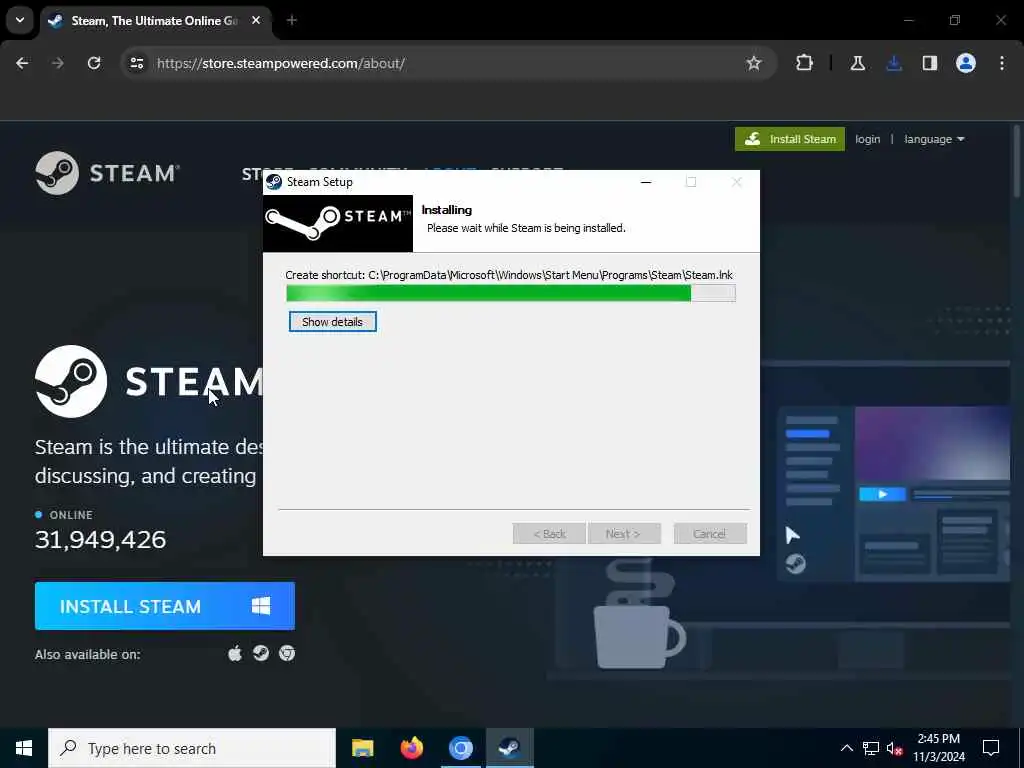Click the blue INSTALL STEAM button
1024x768 pixels.
[x=165, y=606]
